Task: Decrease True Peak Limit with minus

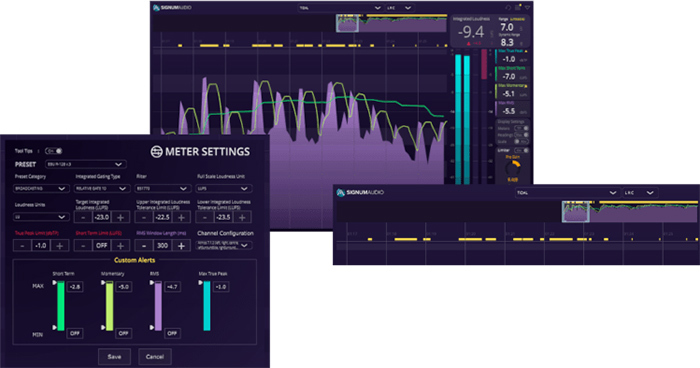Action: [x=22, y=246]
